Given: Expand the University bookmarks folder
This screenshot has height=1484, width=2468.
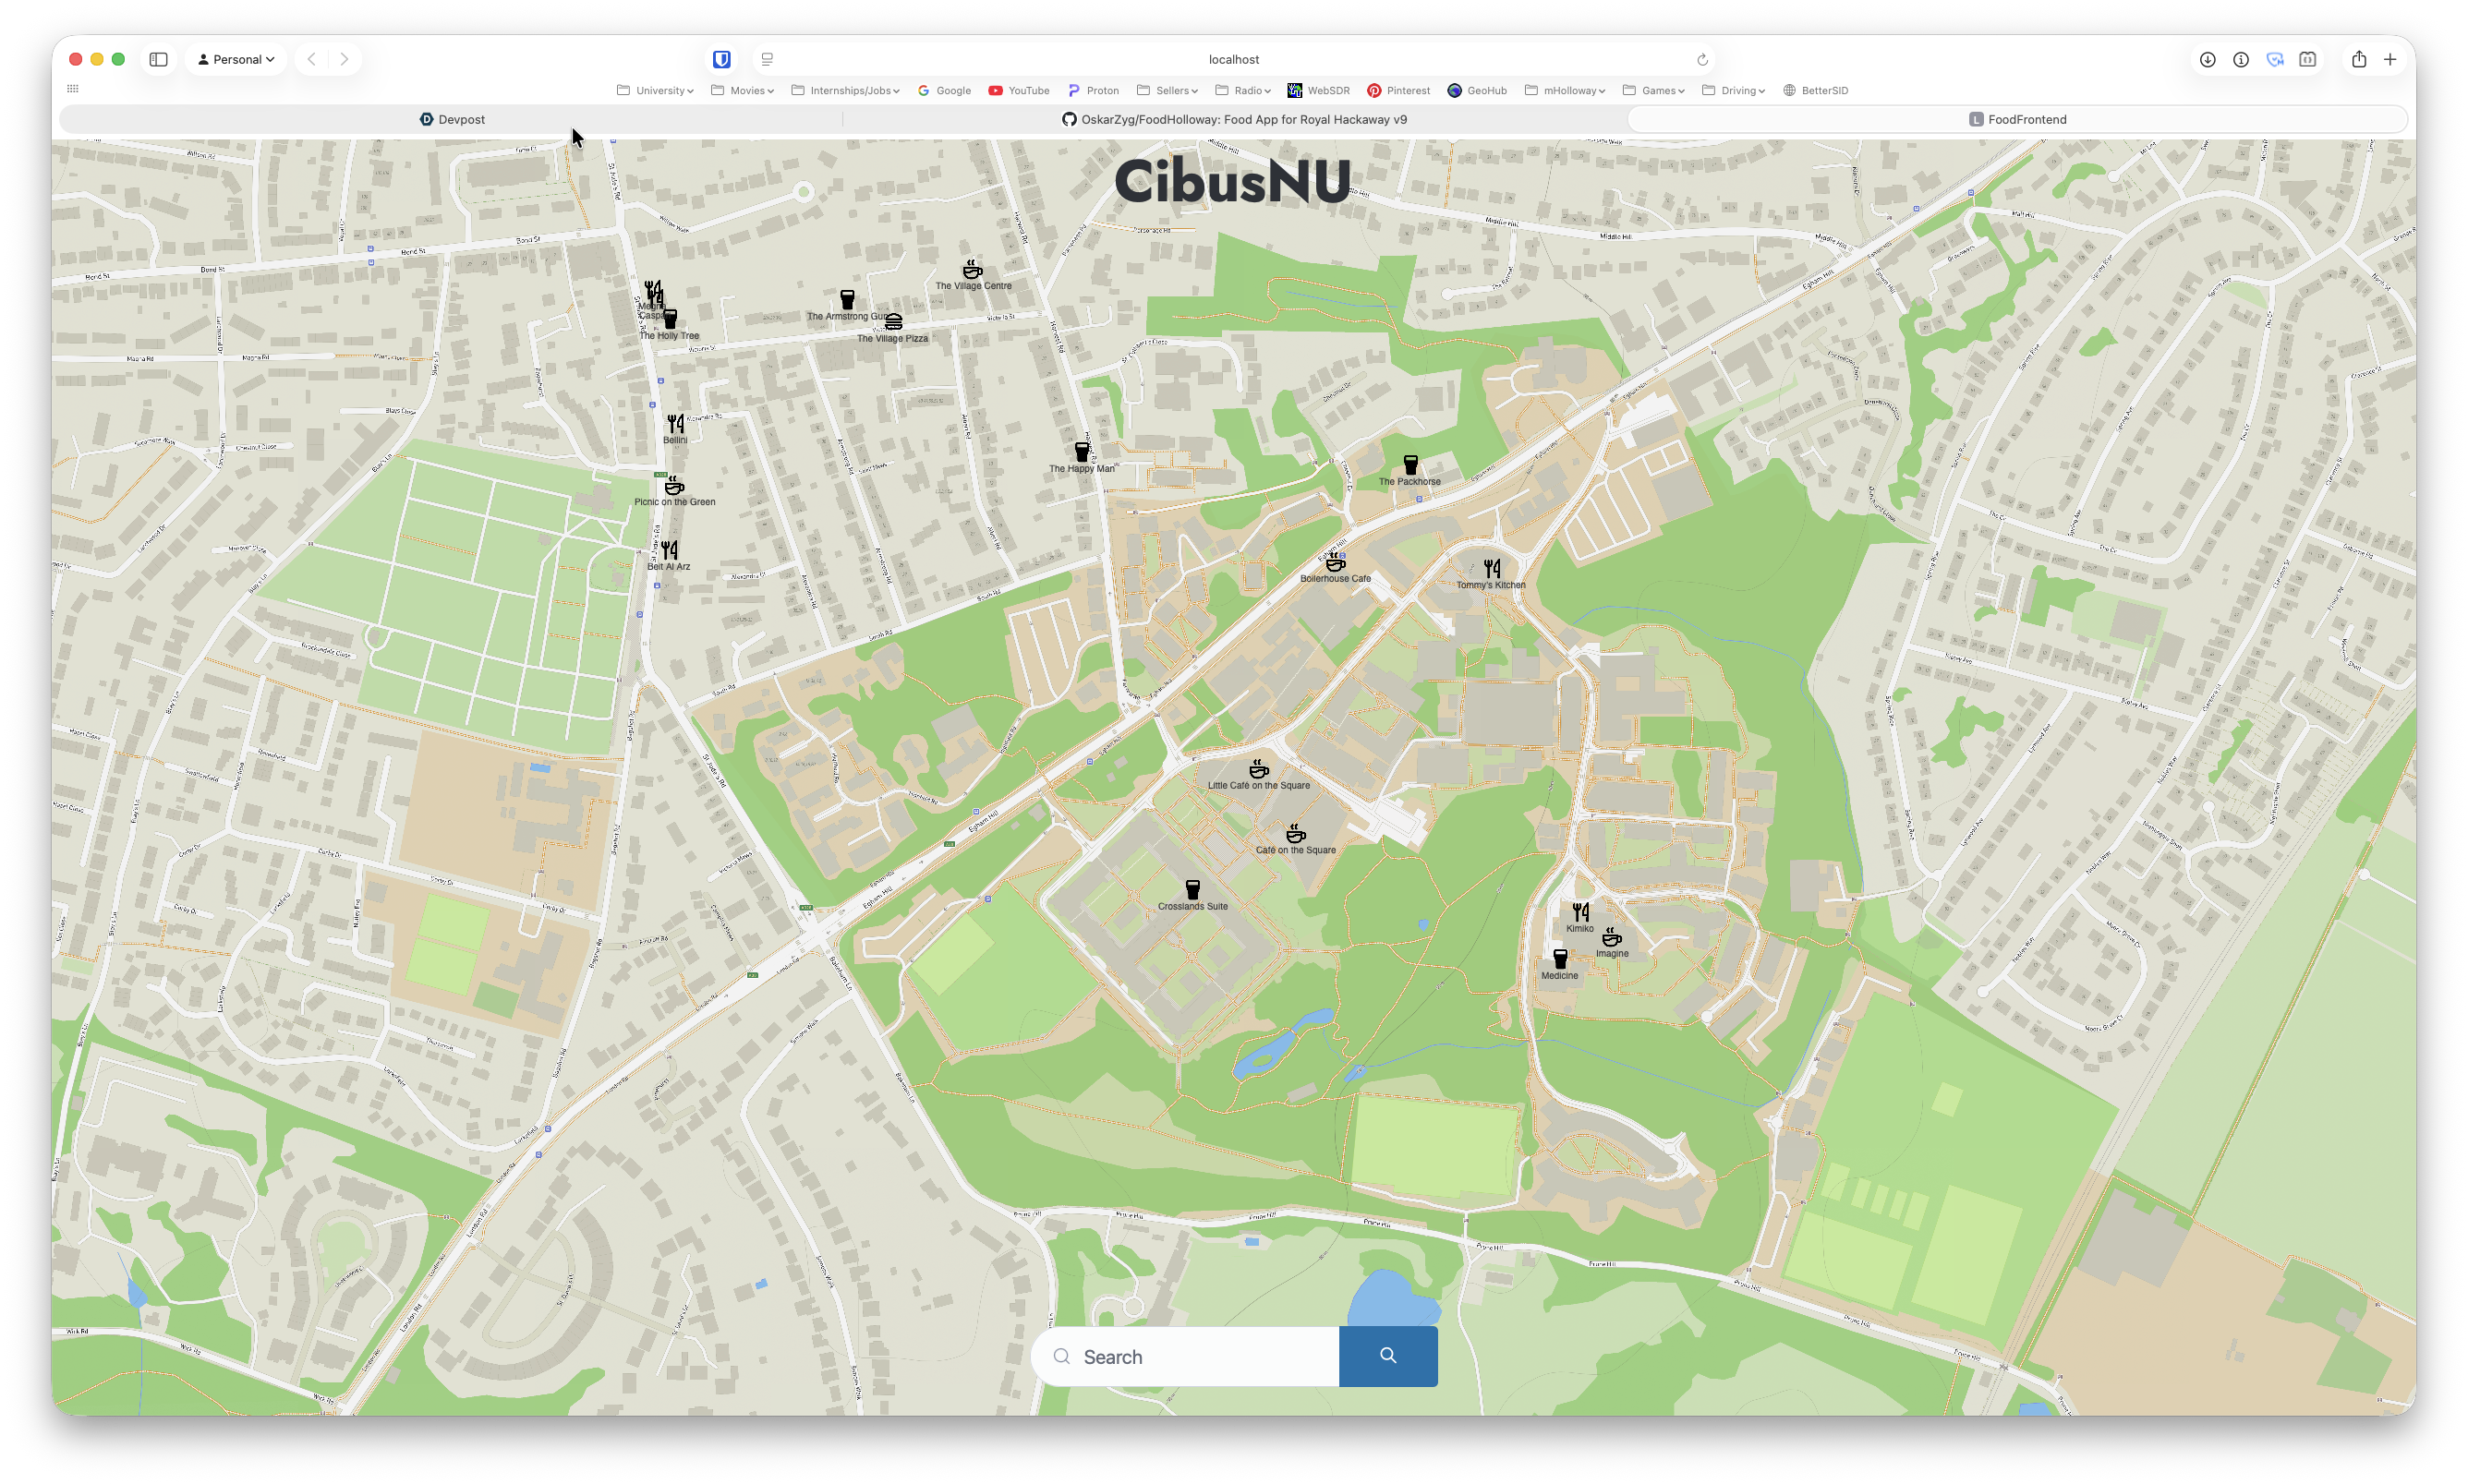Looking at the screenshot, I should coord(655,90).
